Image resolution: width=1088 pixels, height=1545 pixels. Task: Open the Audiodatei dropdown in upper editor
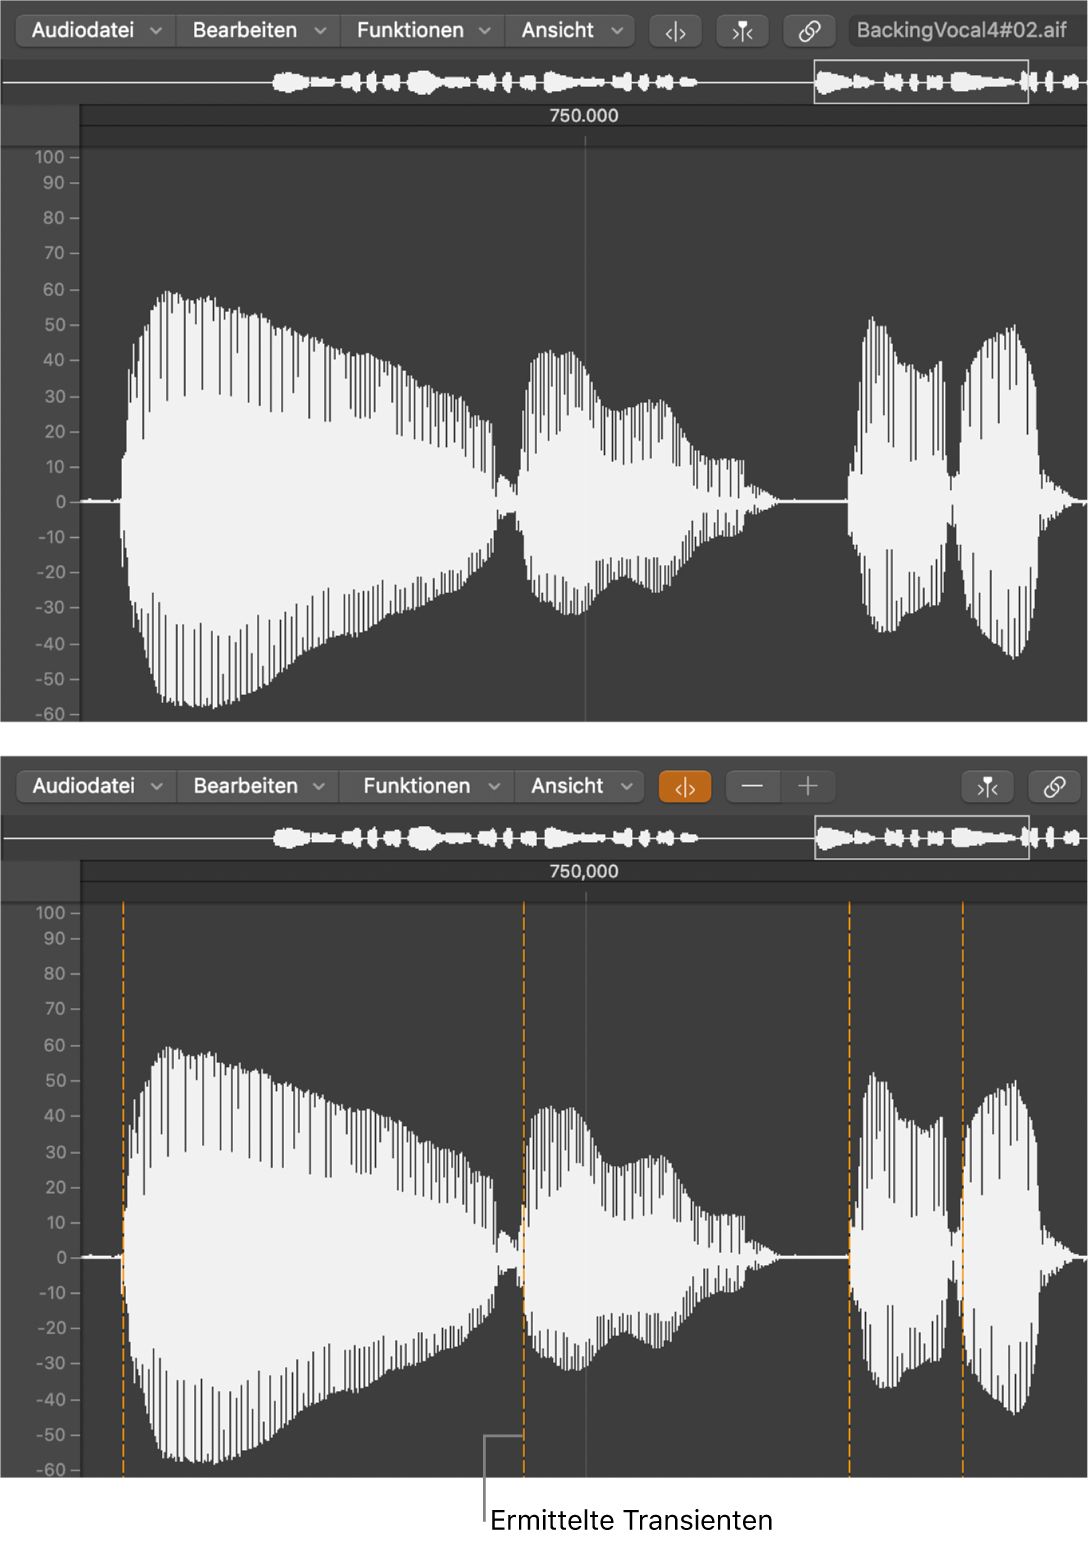(x=95, y=30)
